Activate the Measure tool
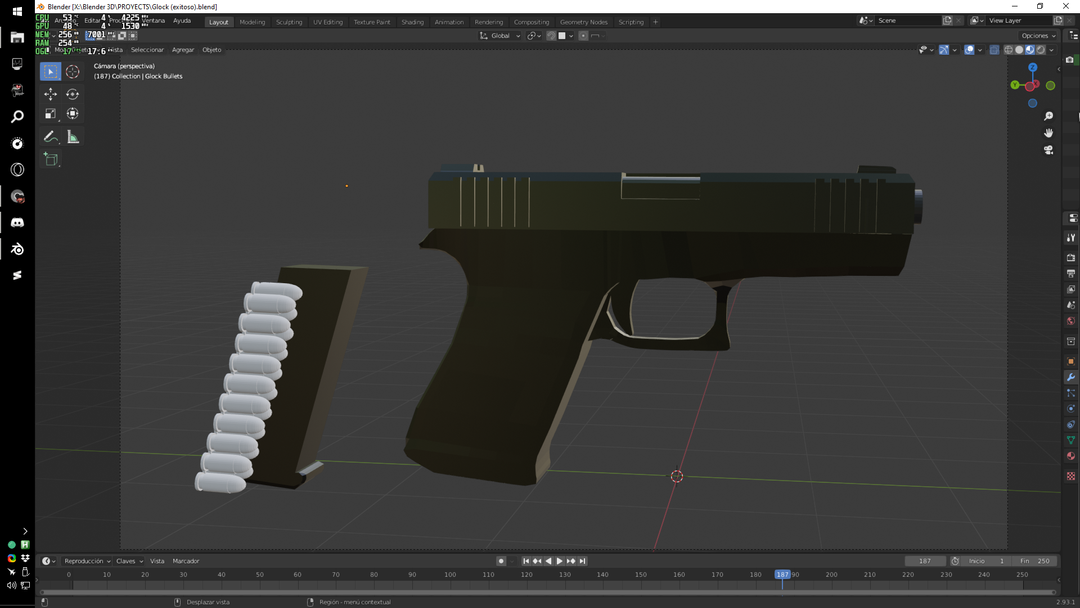 pyautogui.click(x=72, y=136)
